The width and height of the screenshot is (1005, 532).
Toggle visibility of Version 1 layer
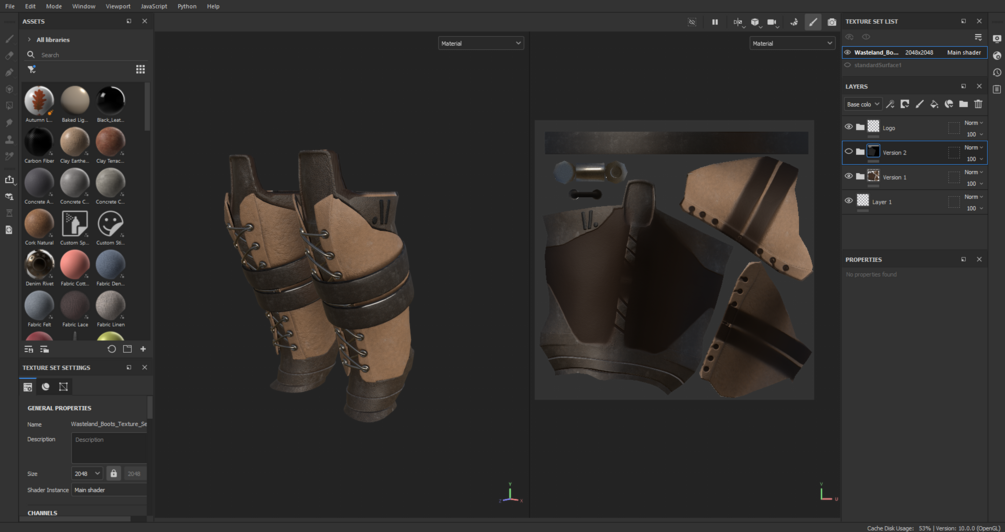coord(849,176)
